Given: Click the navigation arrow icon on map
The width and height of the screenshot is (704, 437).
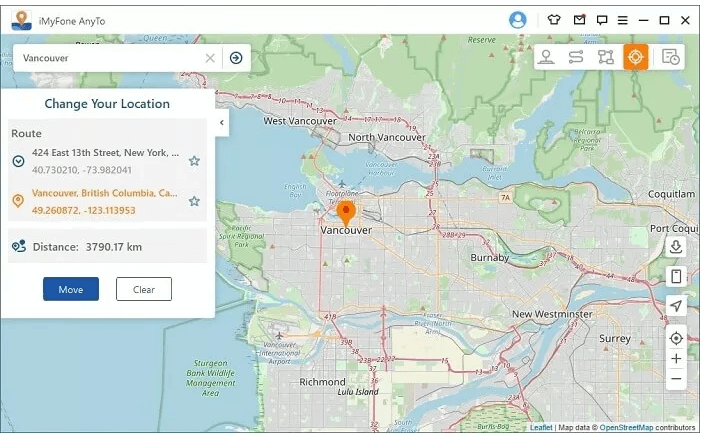Looking at the screenshot, I should pos(676,306).
